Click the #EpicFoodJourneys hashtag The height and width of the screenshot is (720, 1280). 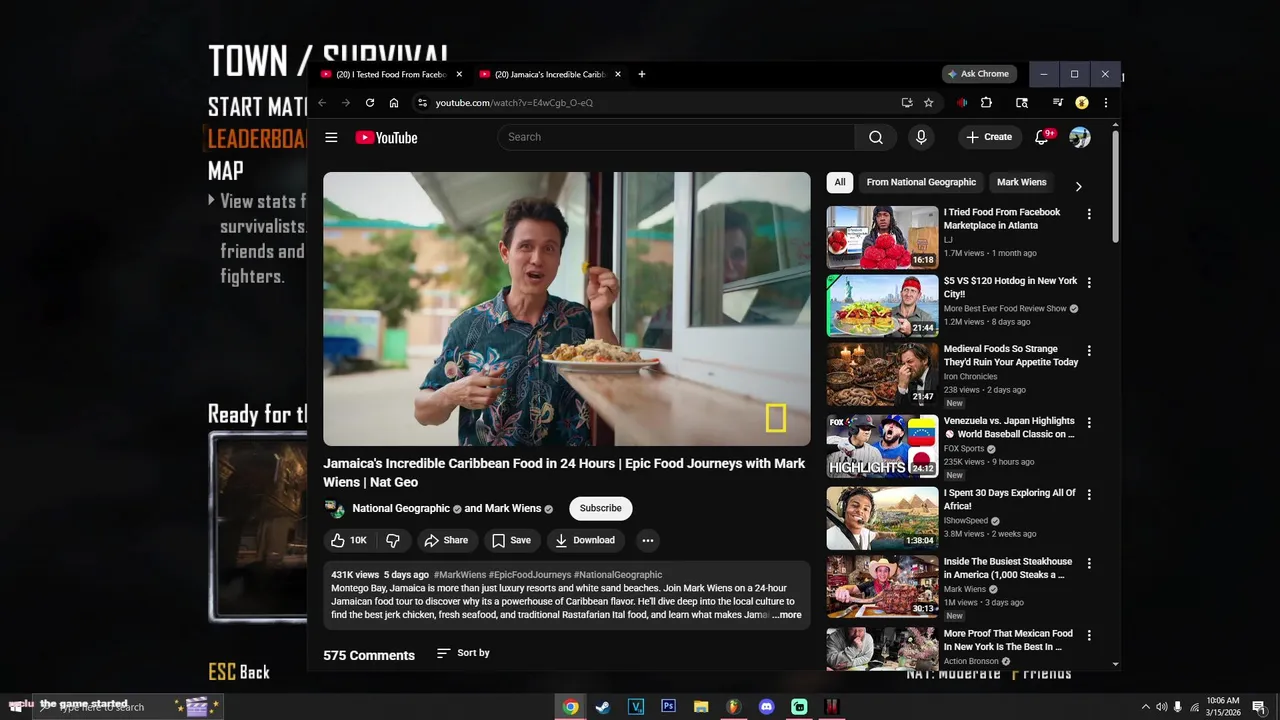click(530, 575)
